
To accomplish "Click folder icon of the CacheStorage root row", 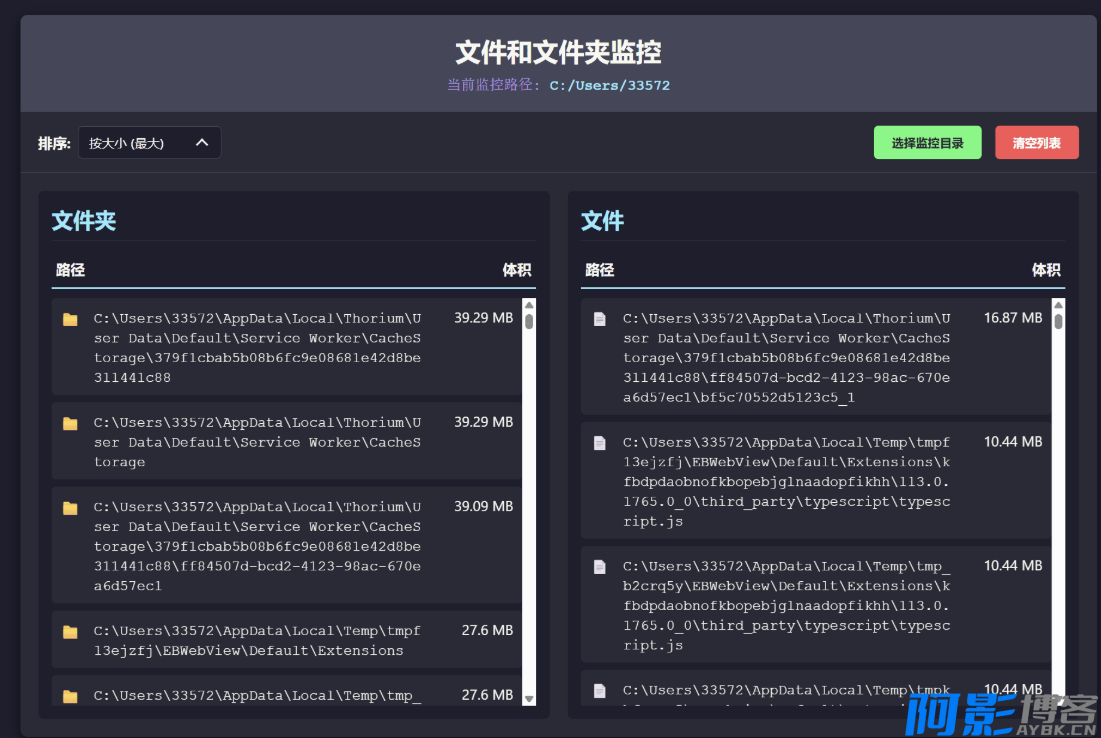I will [70, 424].
